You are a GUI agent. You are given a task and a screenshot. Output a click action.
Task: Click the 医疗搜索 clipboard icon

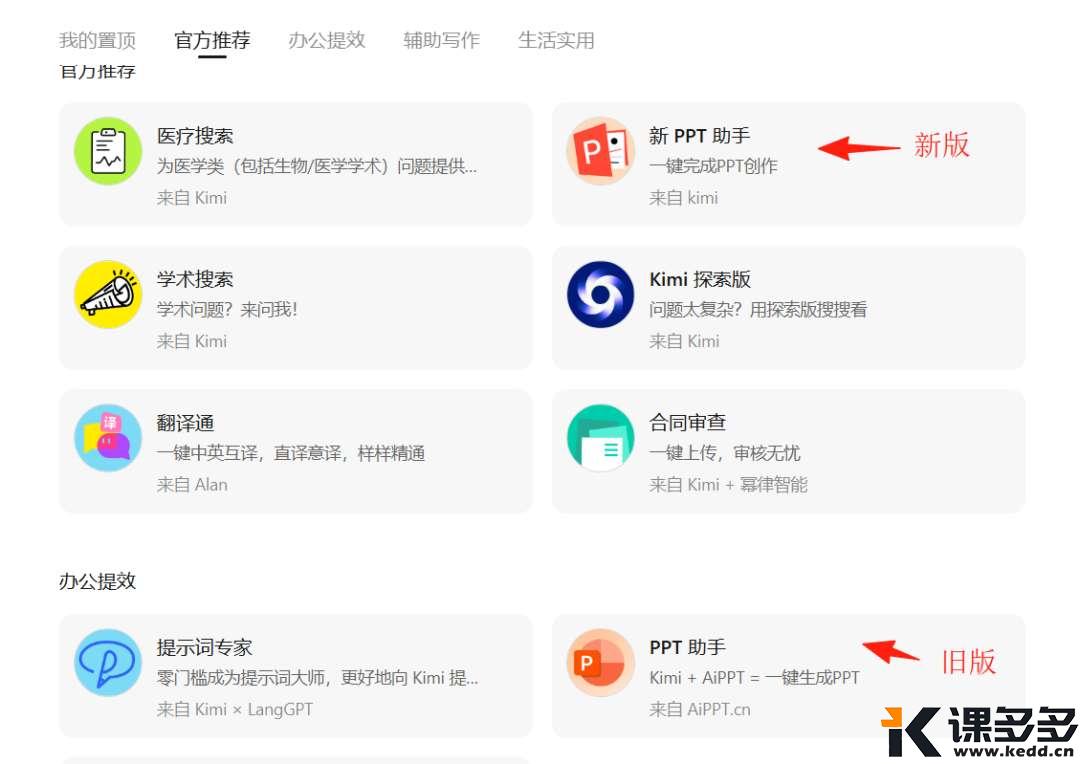click(x=108, y=151)
